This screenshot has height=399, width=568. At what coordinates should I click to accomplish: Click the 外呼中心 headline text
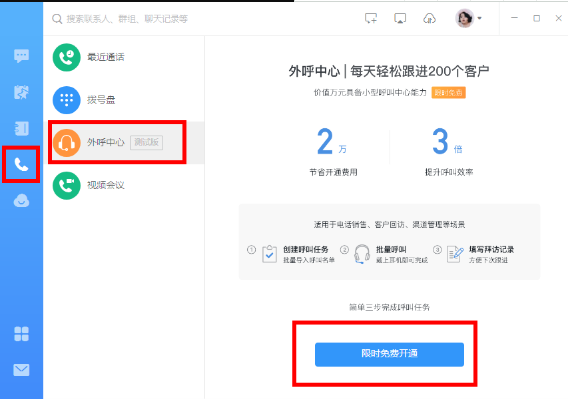pos(389,71)
